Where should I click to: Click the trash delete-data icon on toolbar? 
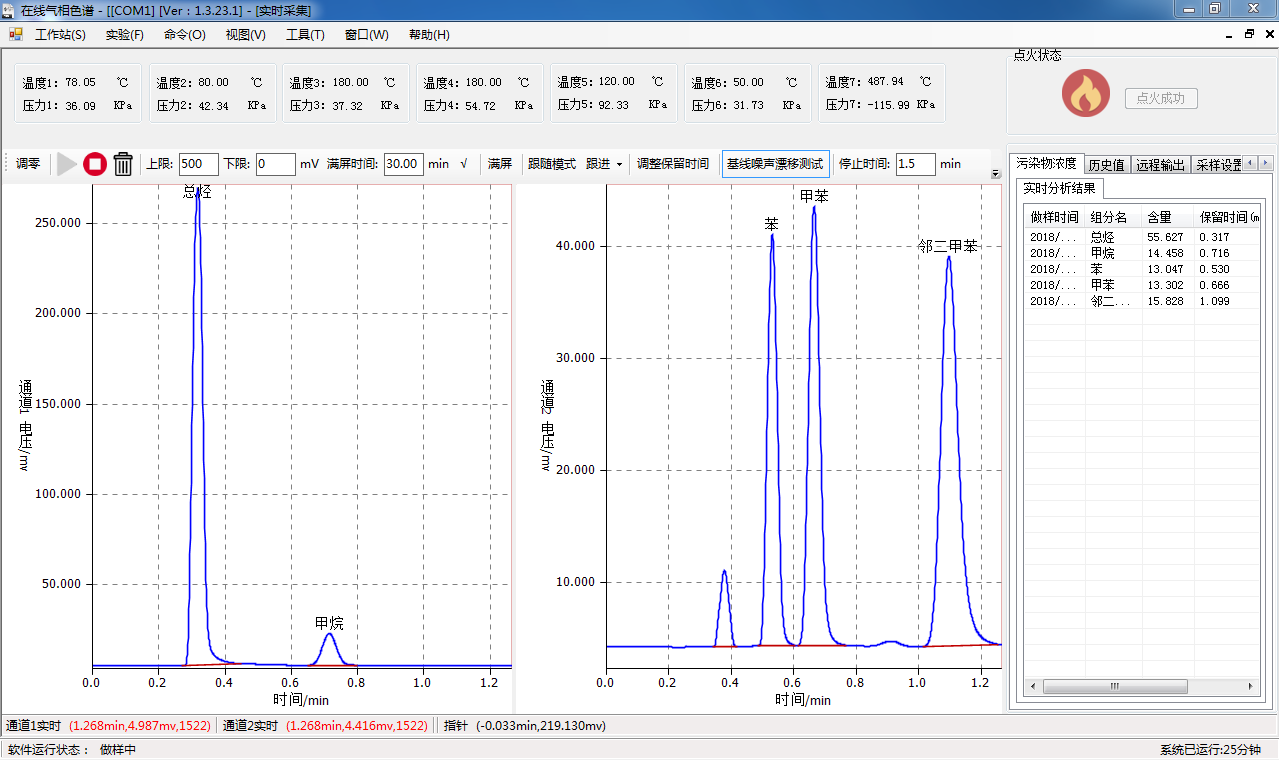click(123, 164)
